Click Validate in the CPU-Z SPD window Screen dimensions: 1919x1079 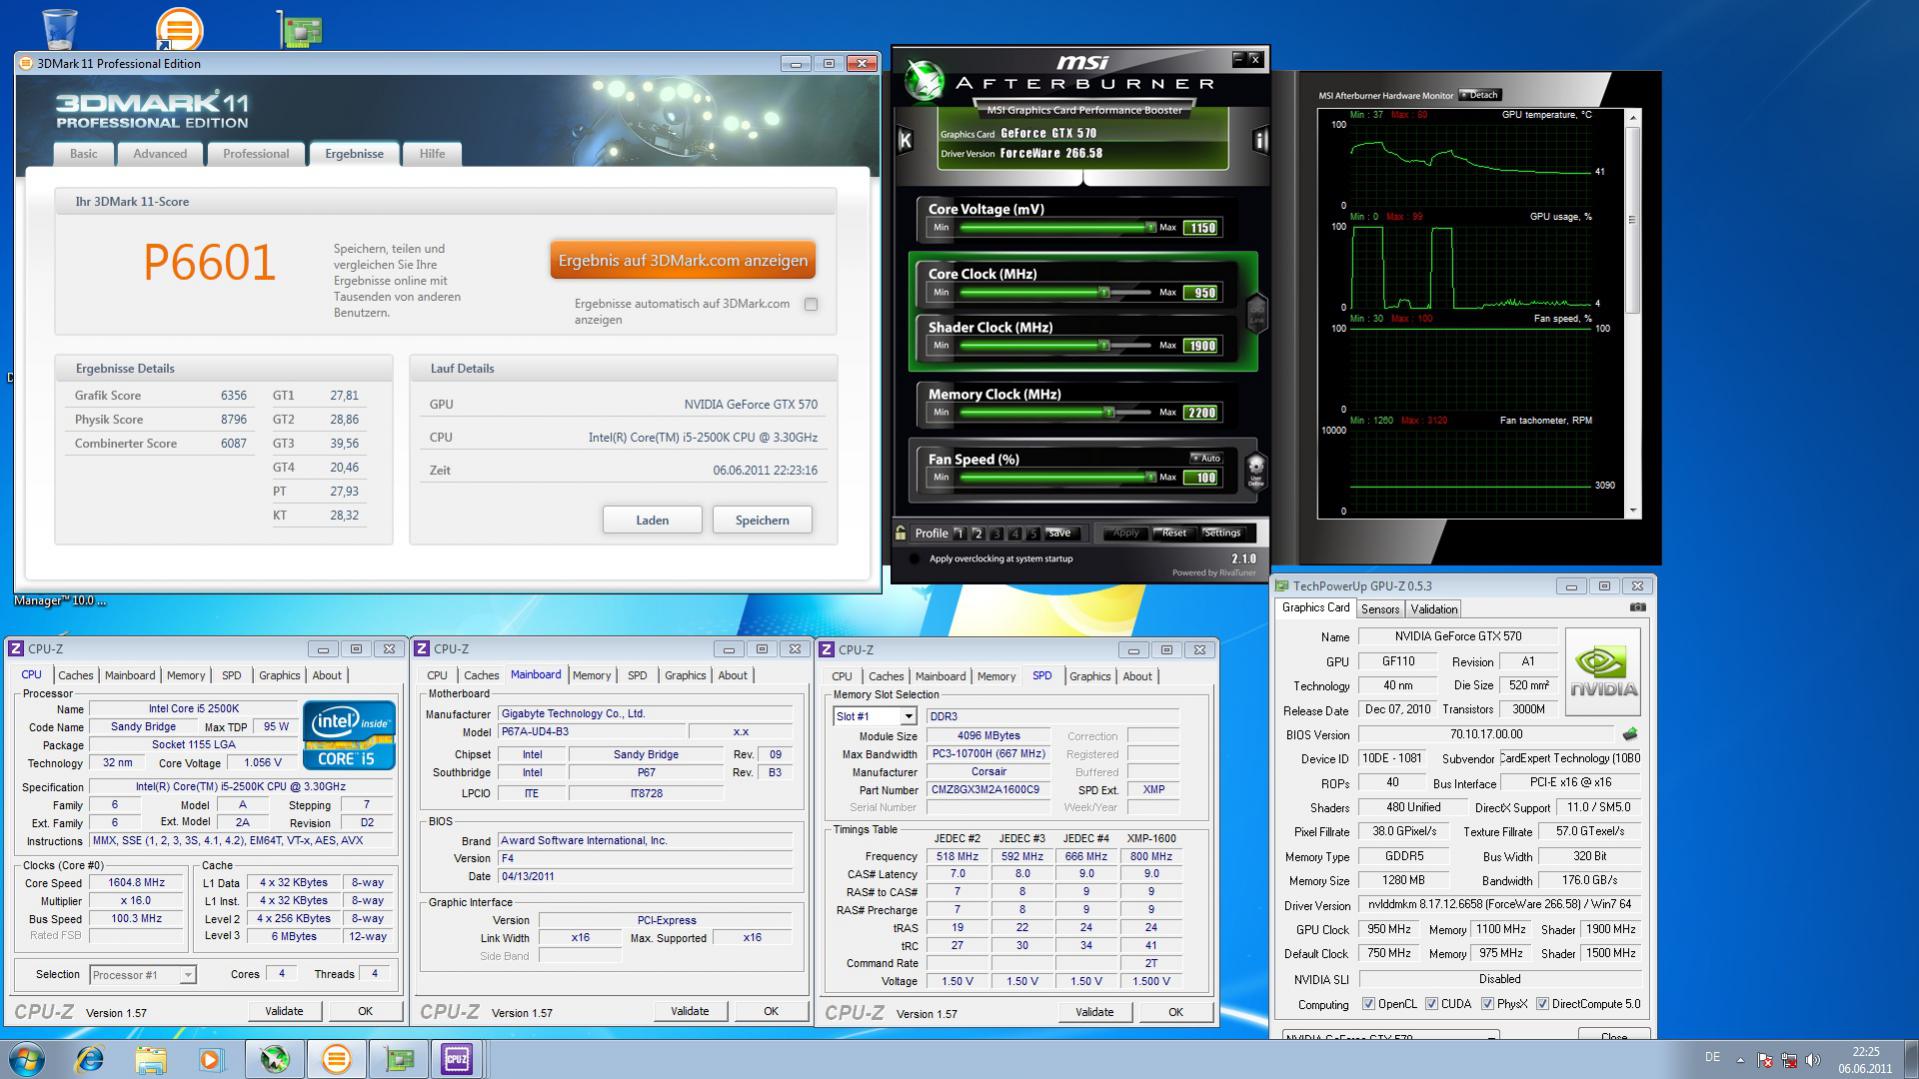[x=1094, y=1012]
